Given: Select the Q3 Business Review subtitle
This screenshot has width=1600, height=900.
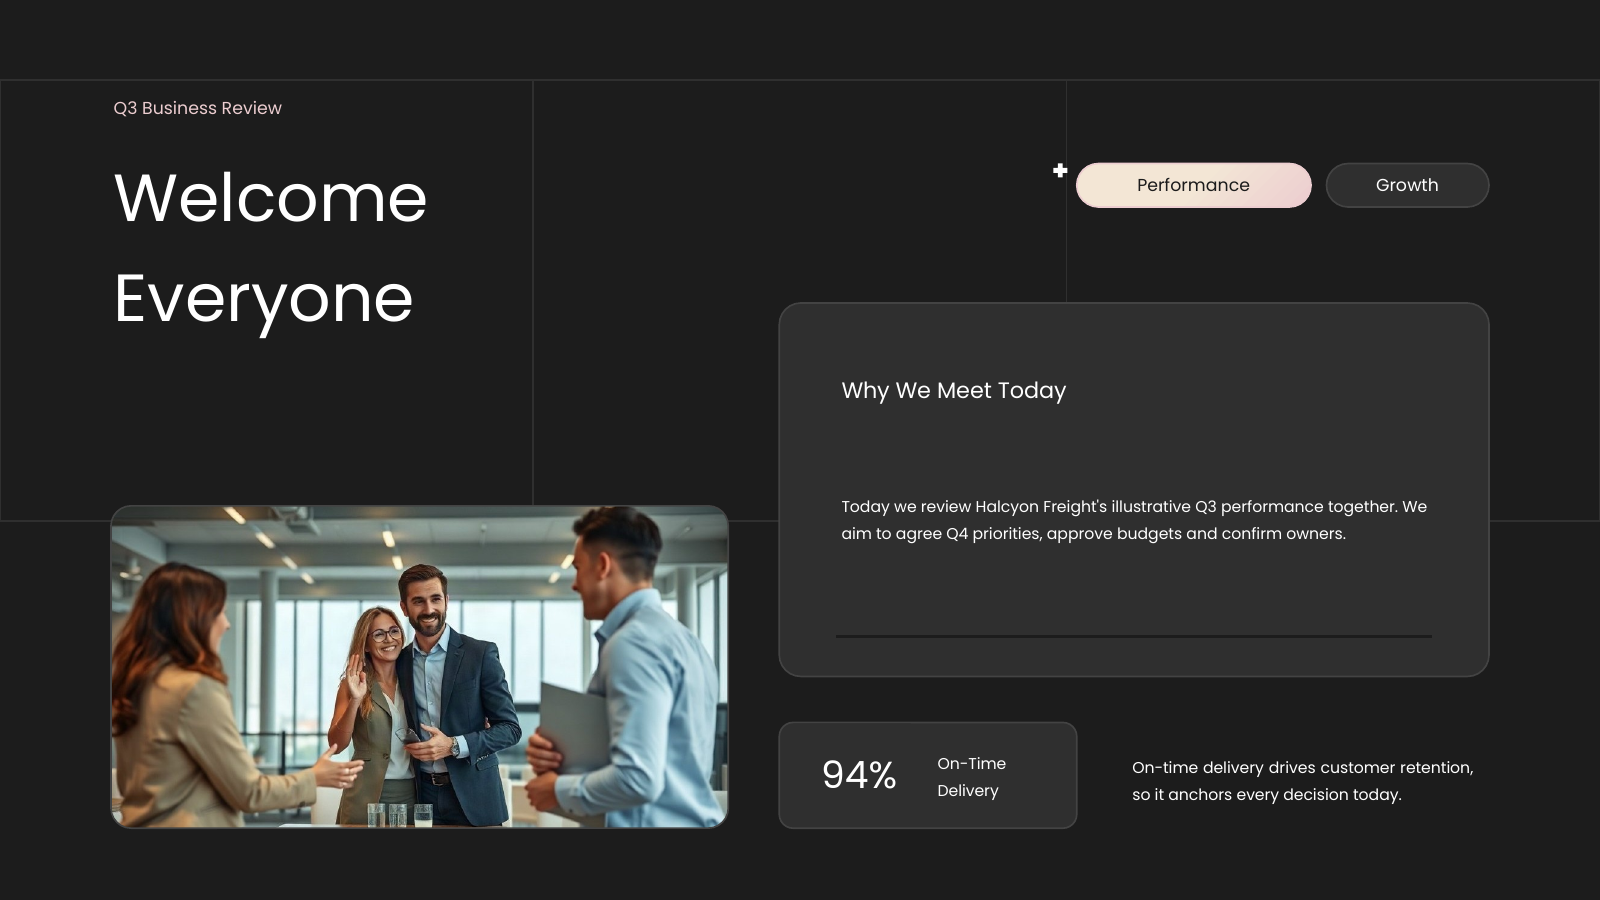Looking at the screenshot, I should [197, 108].
